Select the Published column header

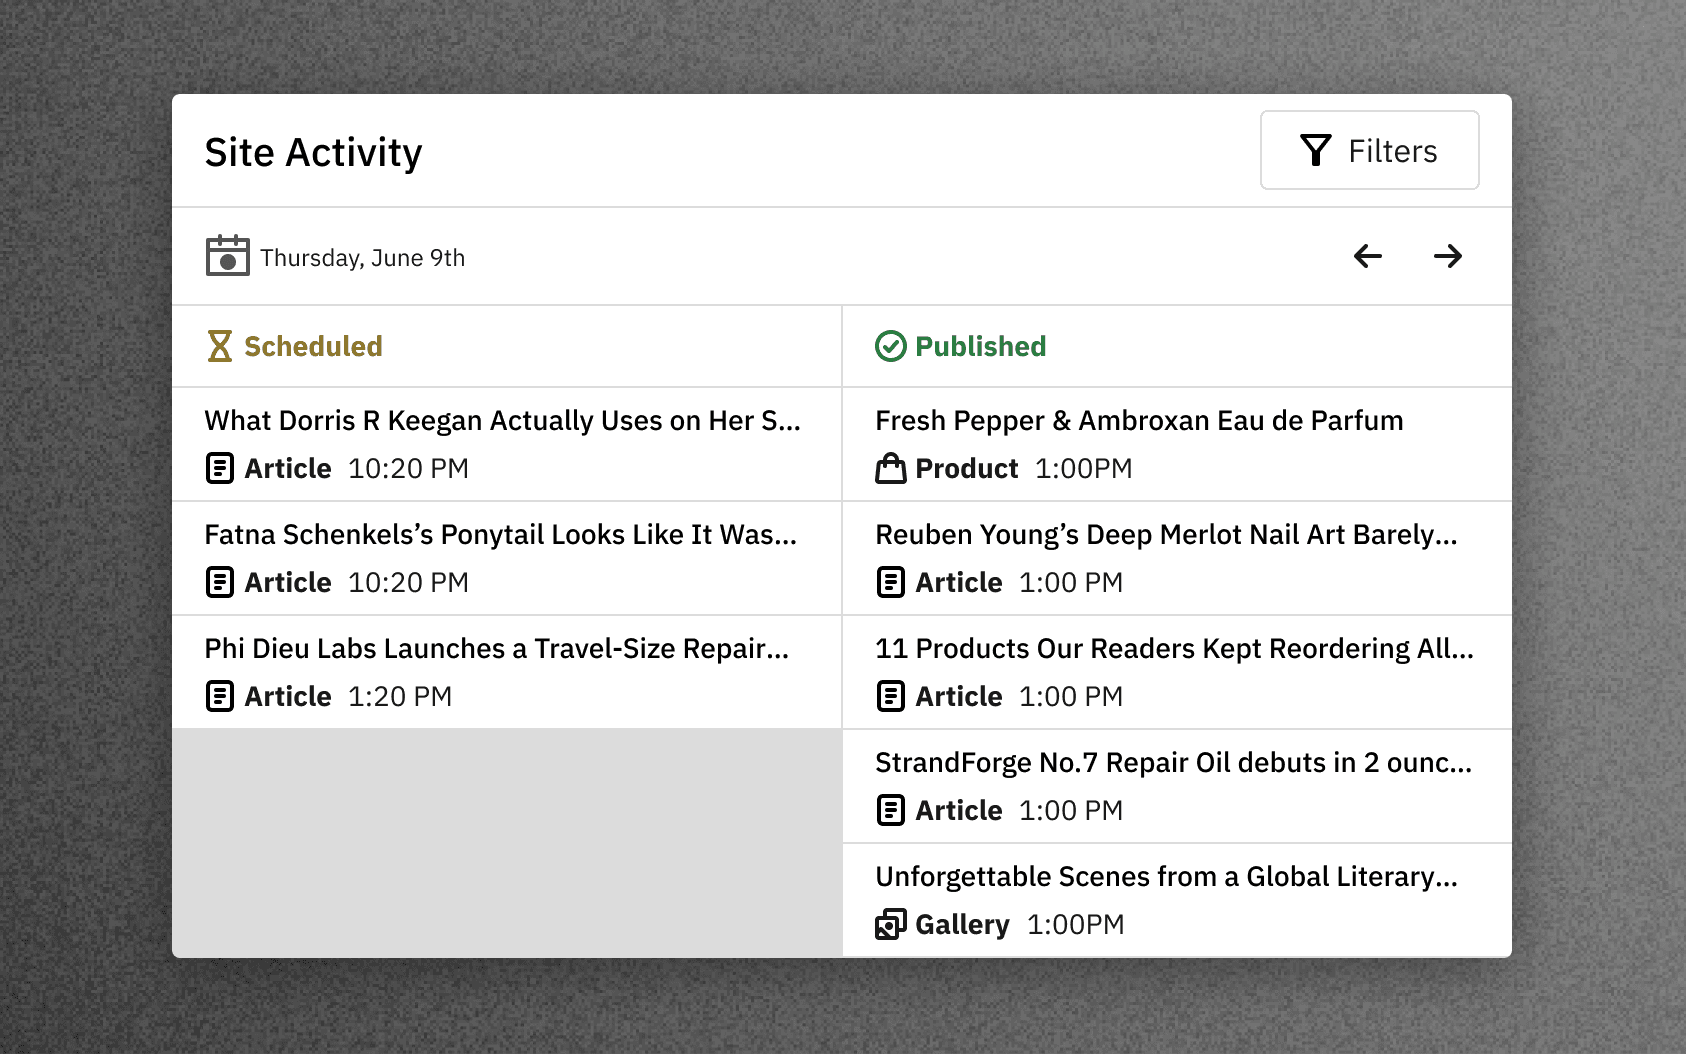(1177, 346)
